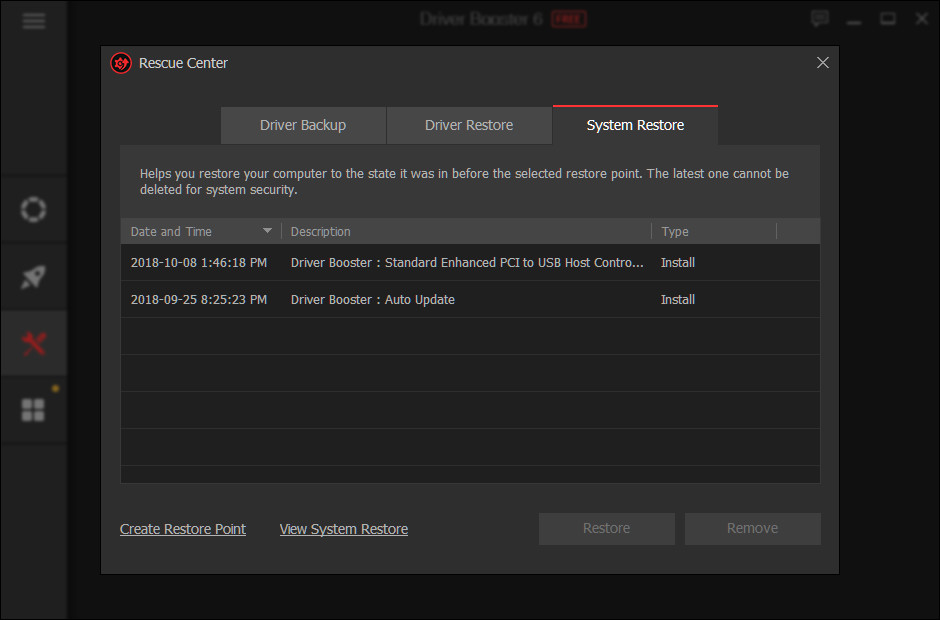This screenshot has width=940, height=620.
Task: Open the View System Restore link
Action: 344,529
